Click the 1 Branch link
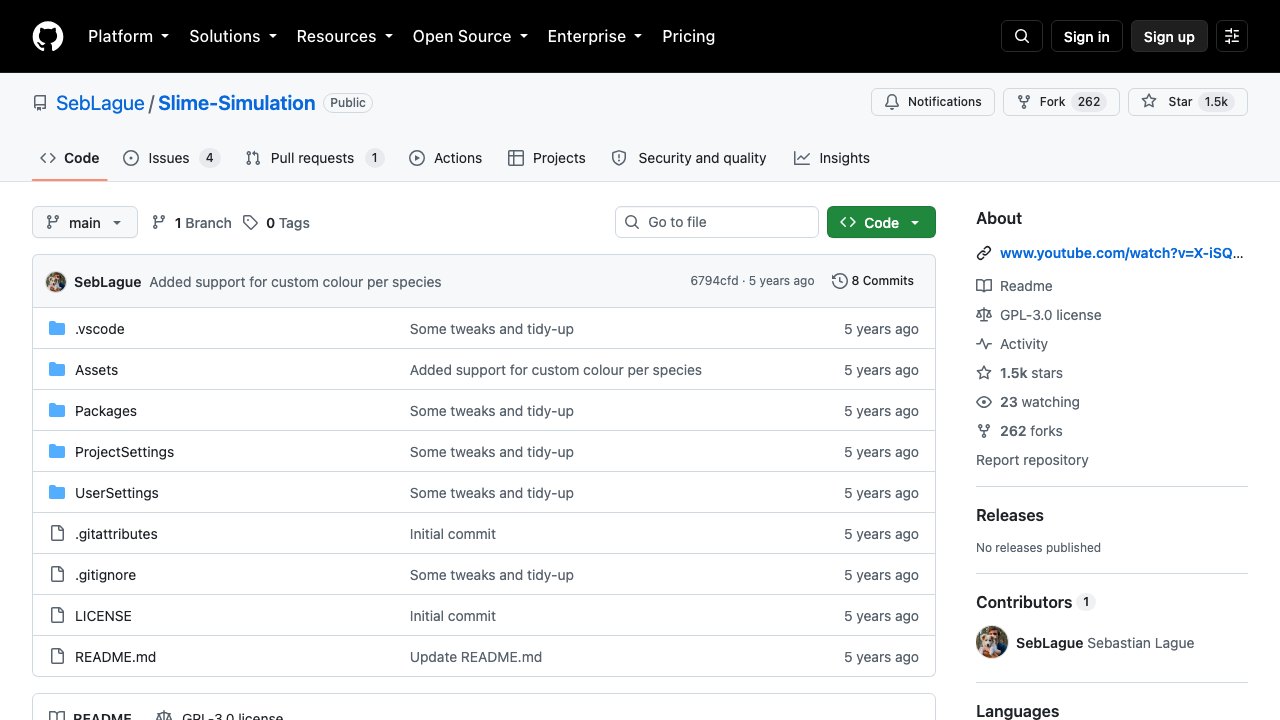The image size is (1280, 720). [192, 223]
